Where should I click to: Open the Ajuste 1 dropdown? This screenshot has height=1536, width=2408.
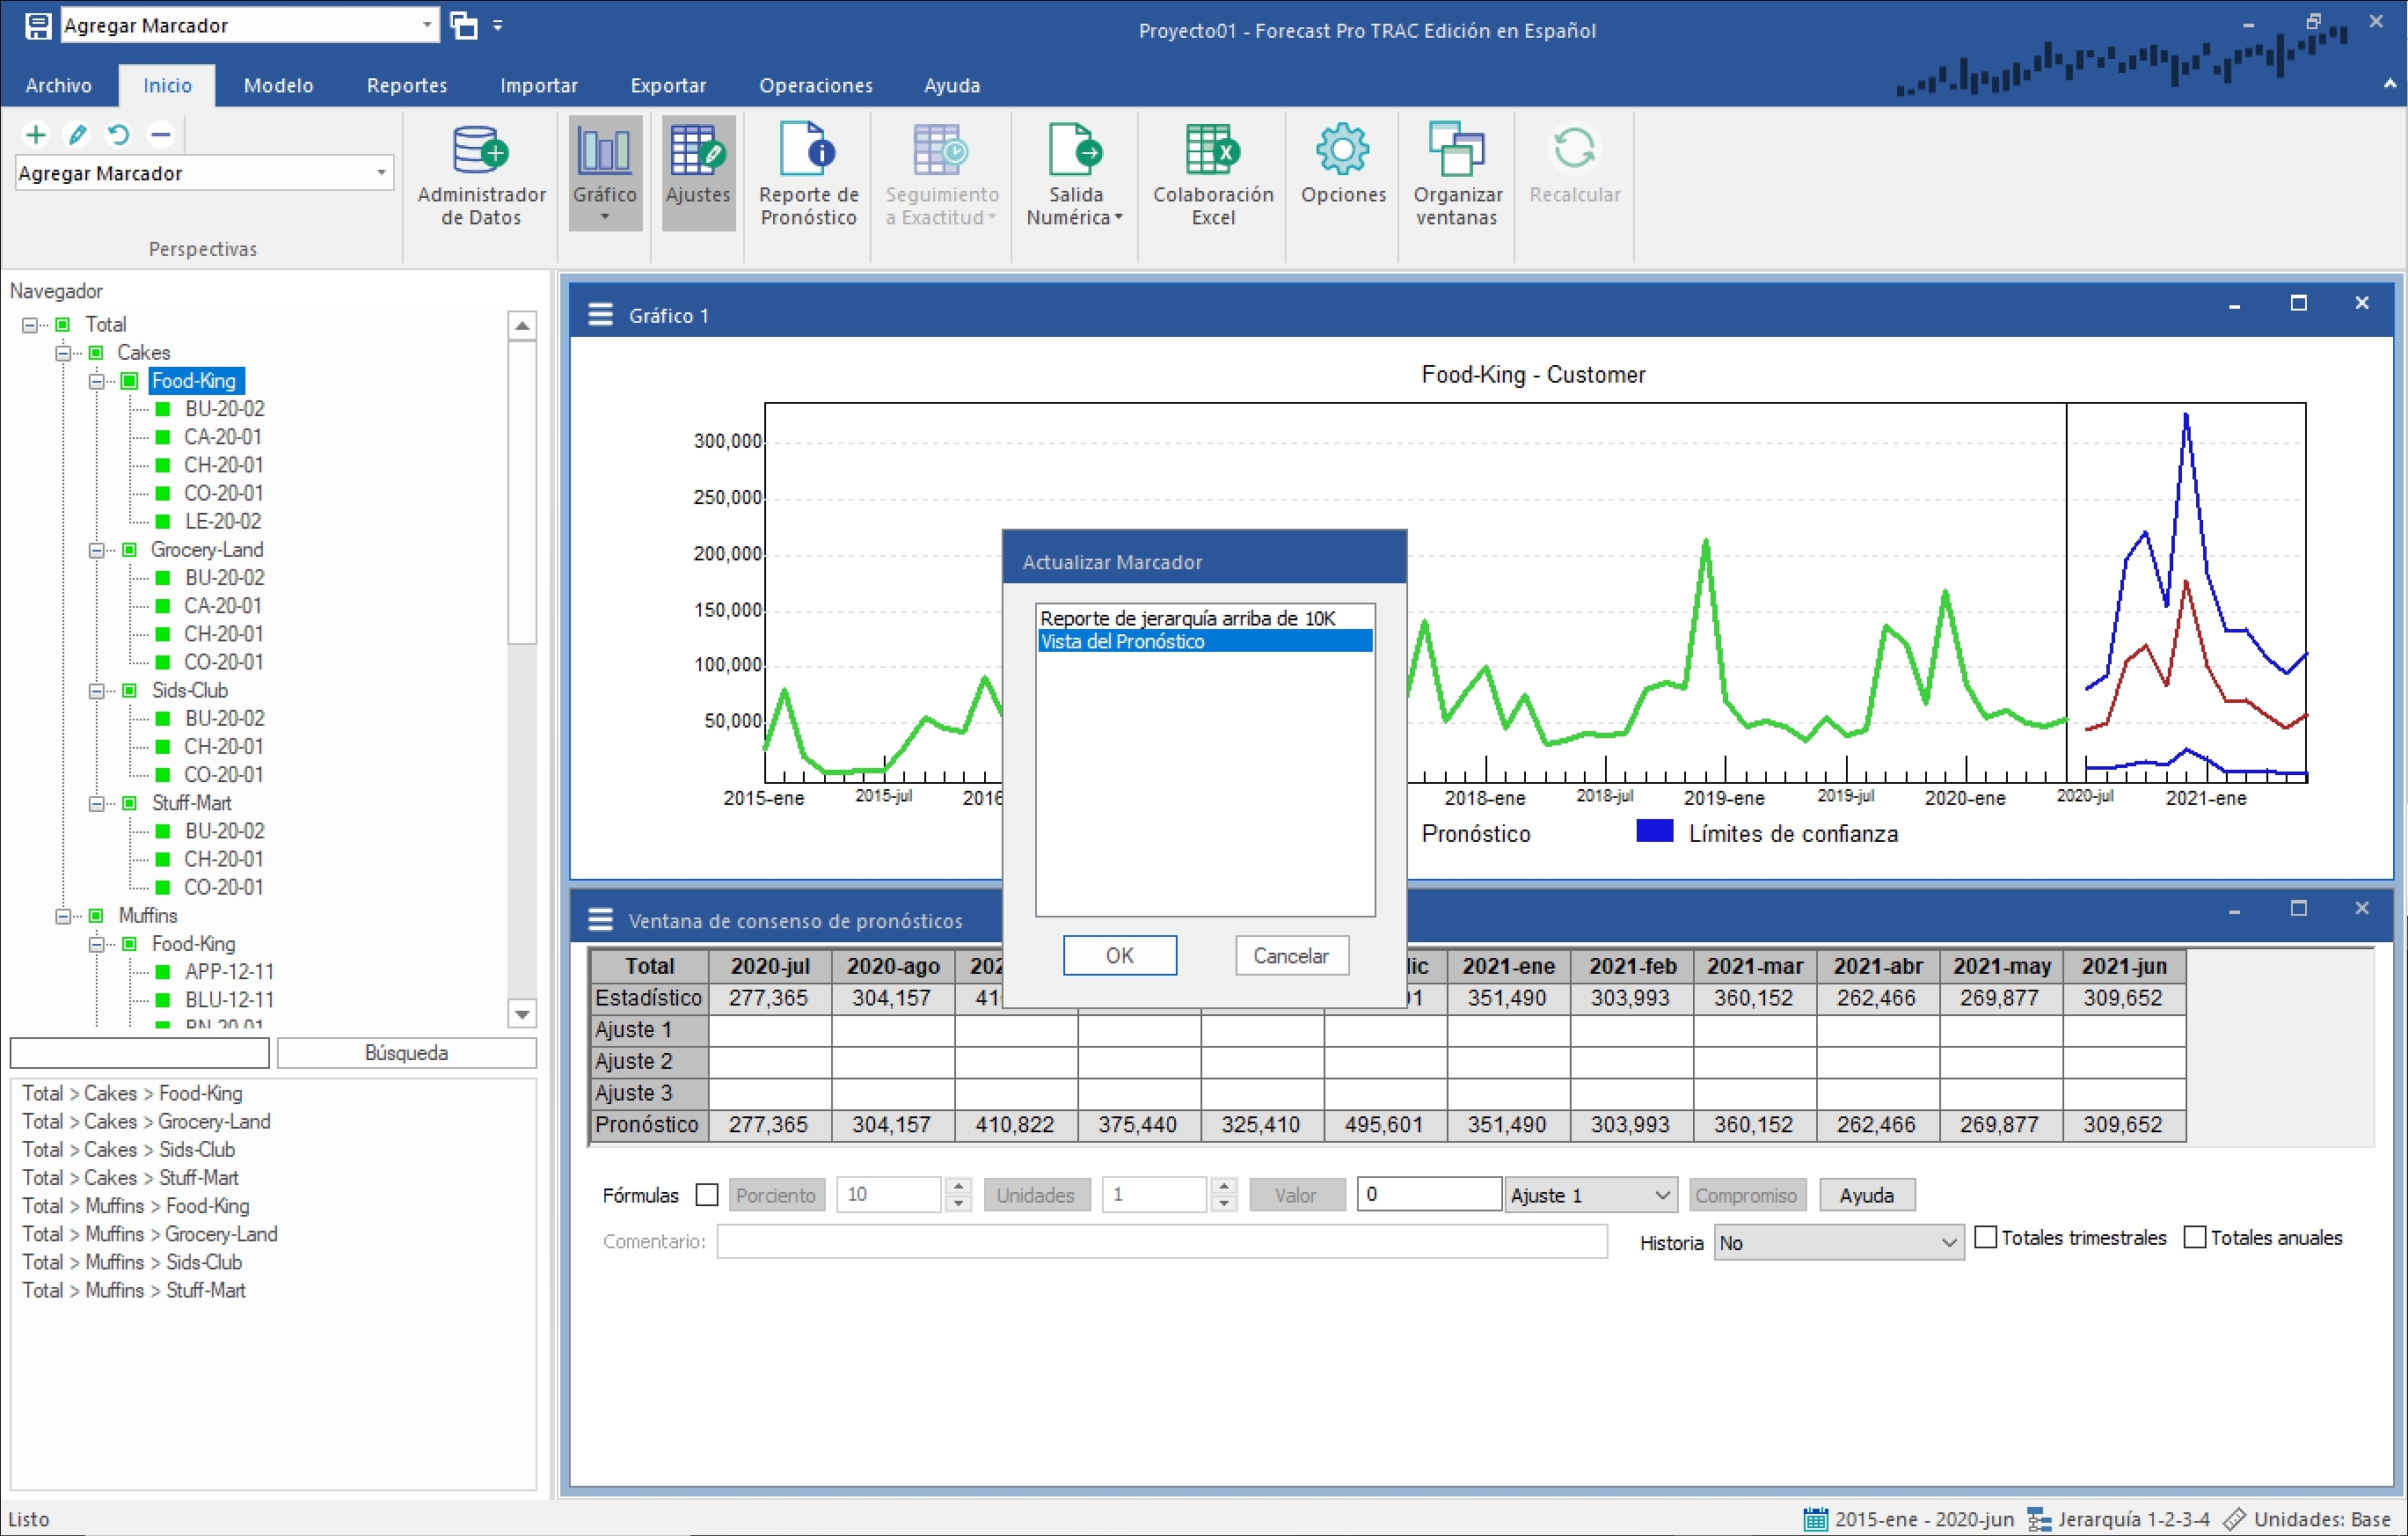(1590, 1195)
